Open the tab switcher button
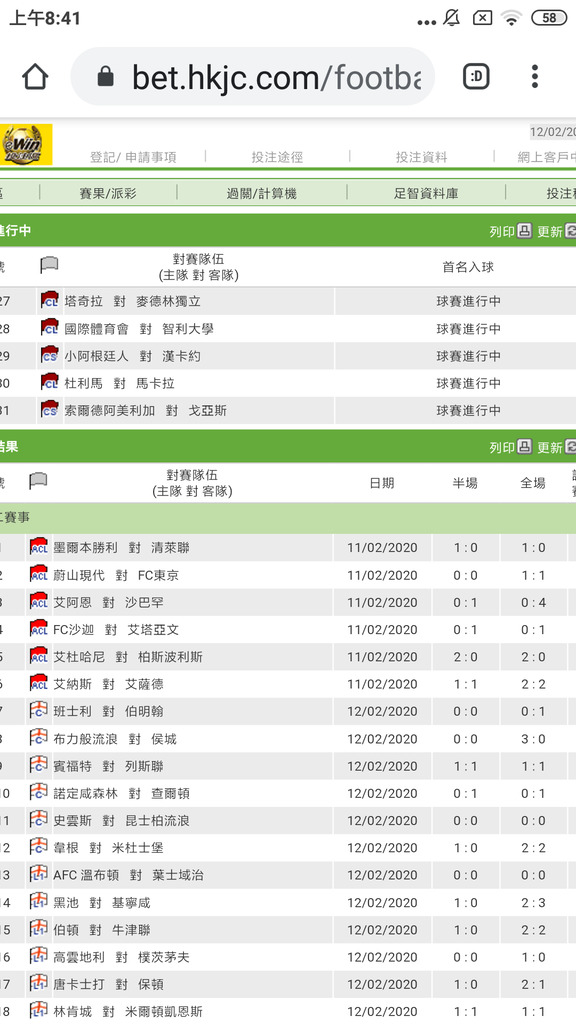The image size is (576, 1024). click(476, 77)
